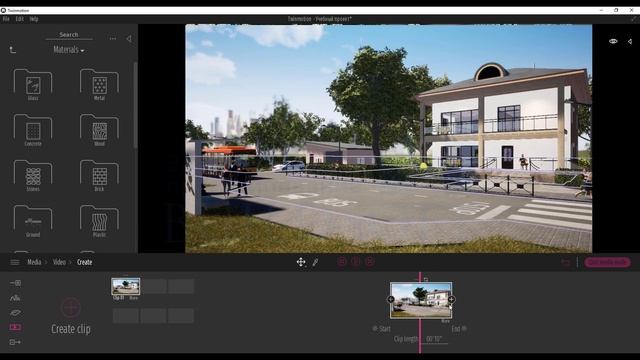
Task: Click More under the timeline keyframe
Action: 446,322
